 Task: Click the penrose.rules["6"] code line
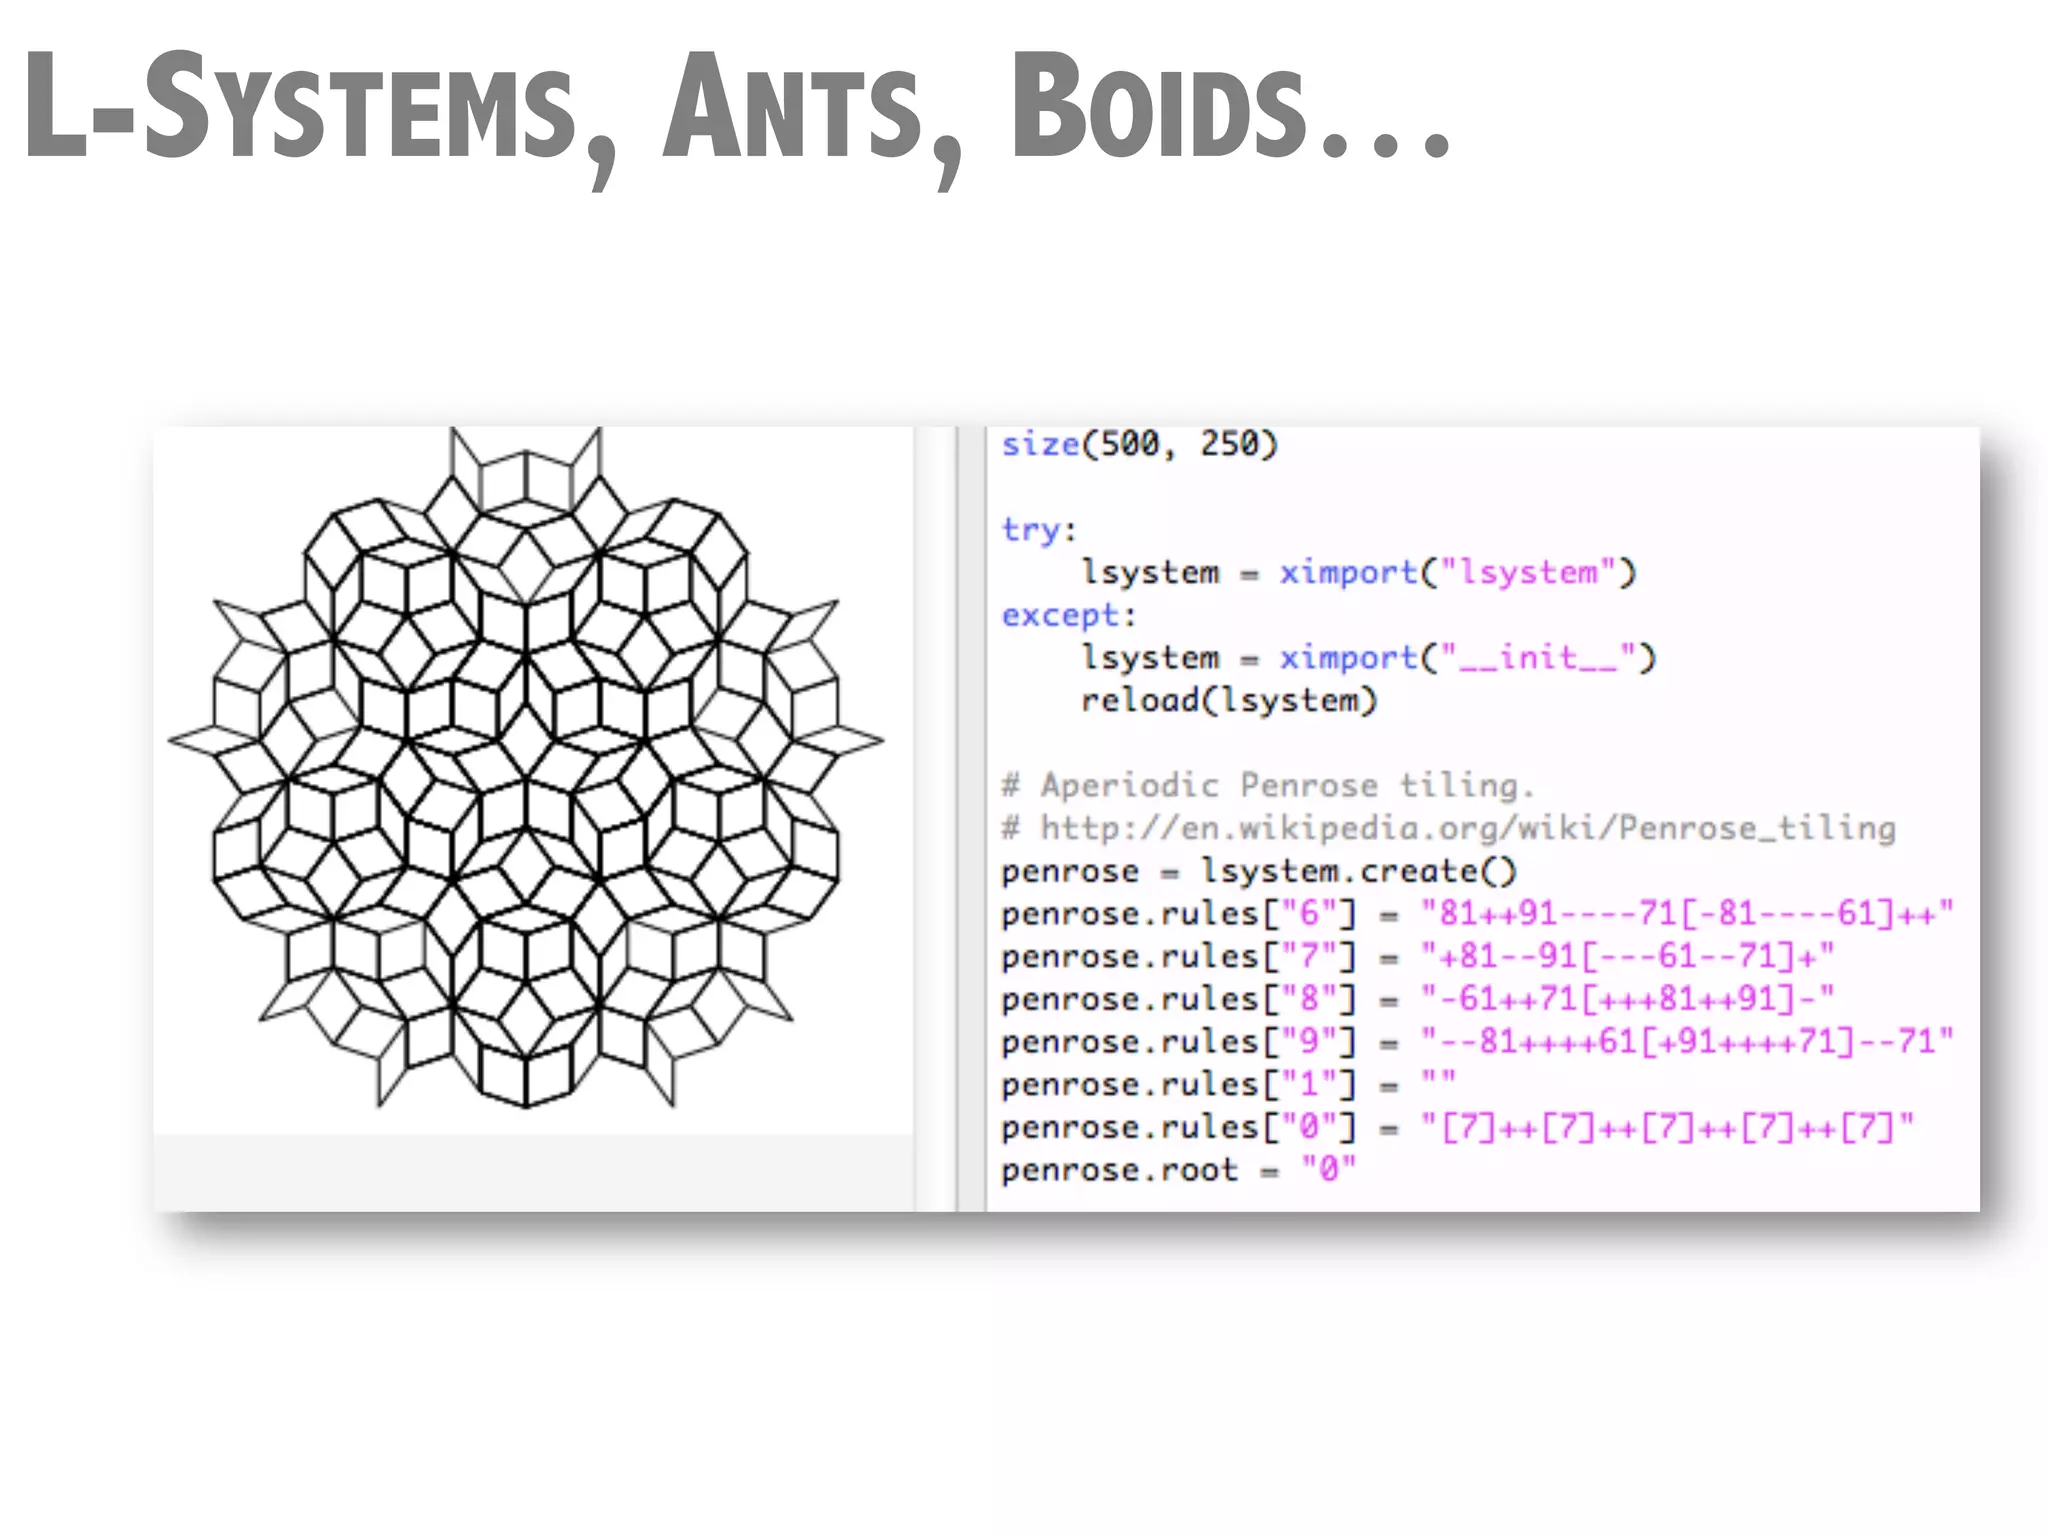pos(1476,913)
